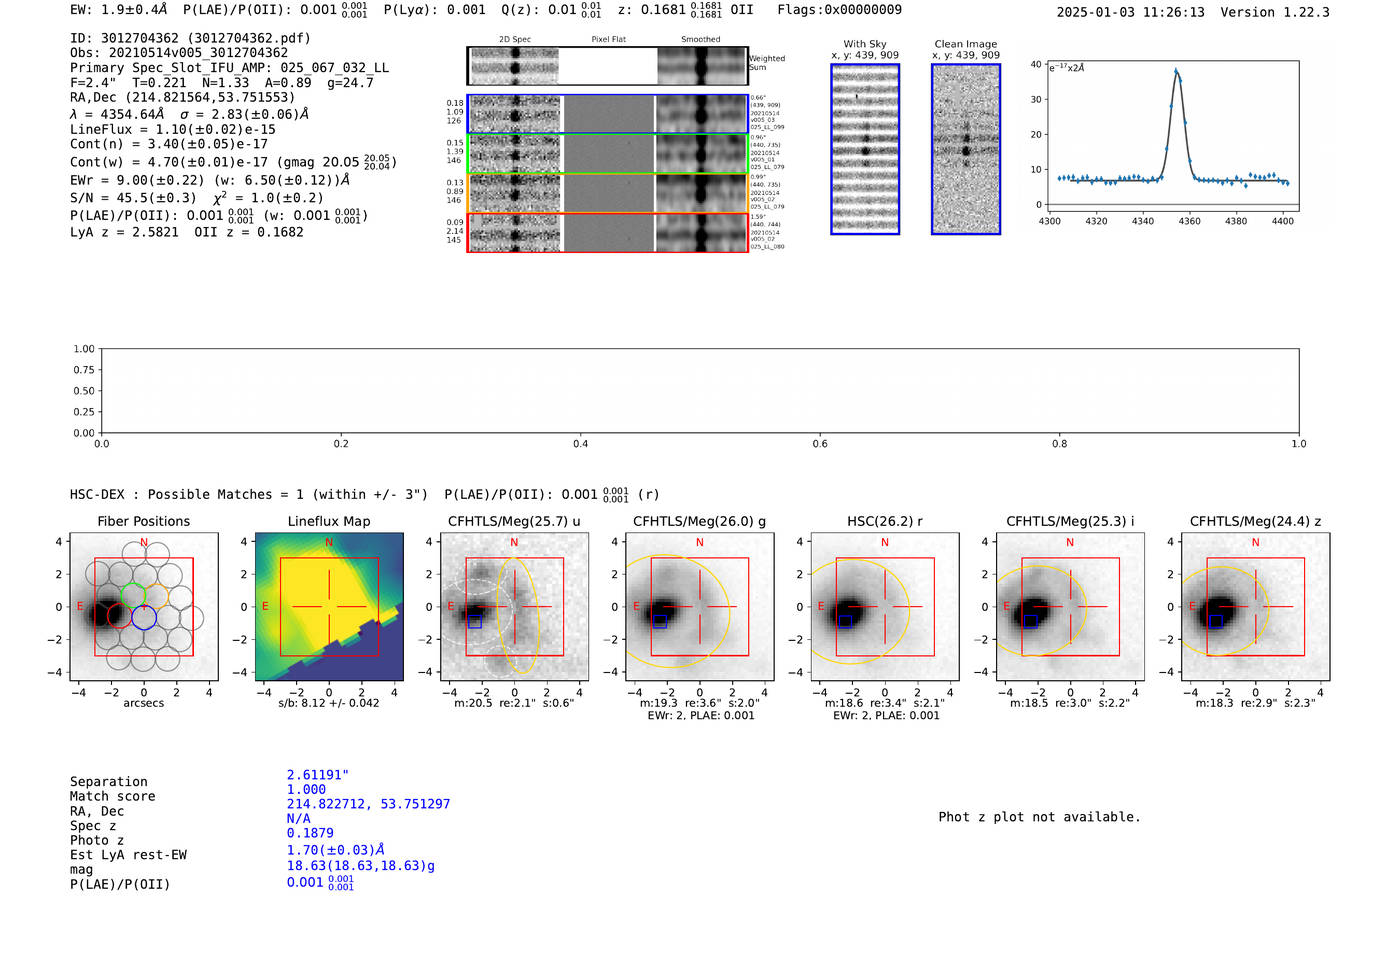
Task: Select the timestamp '2025-01-03 11:26:13'
Action: pos(1130,12)
